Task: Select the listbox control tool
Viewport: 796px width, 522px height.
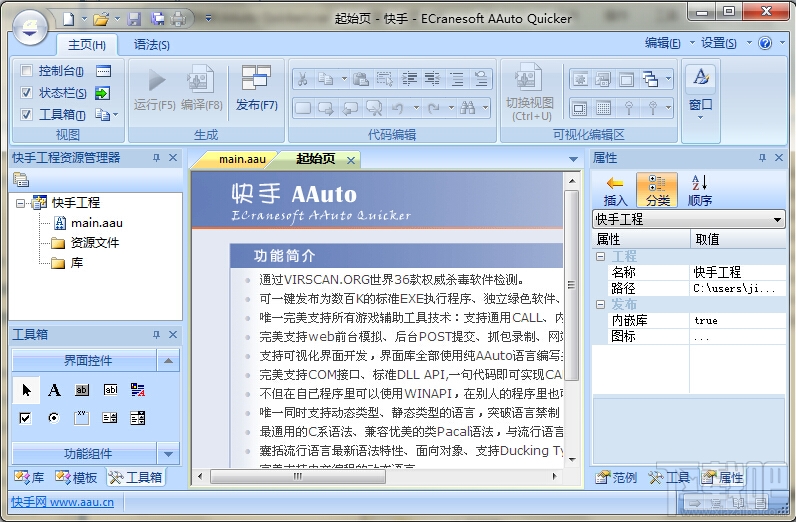Action: click(x=110, y=418)
